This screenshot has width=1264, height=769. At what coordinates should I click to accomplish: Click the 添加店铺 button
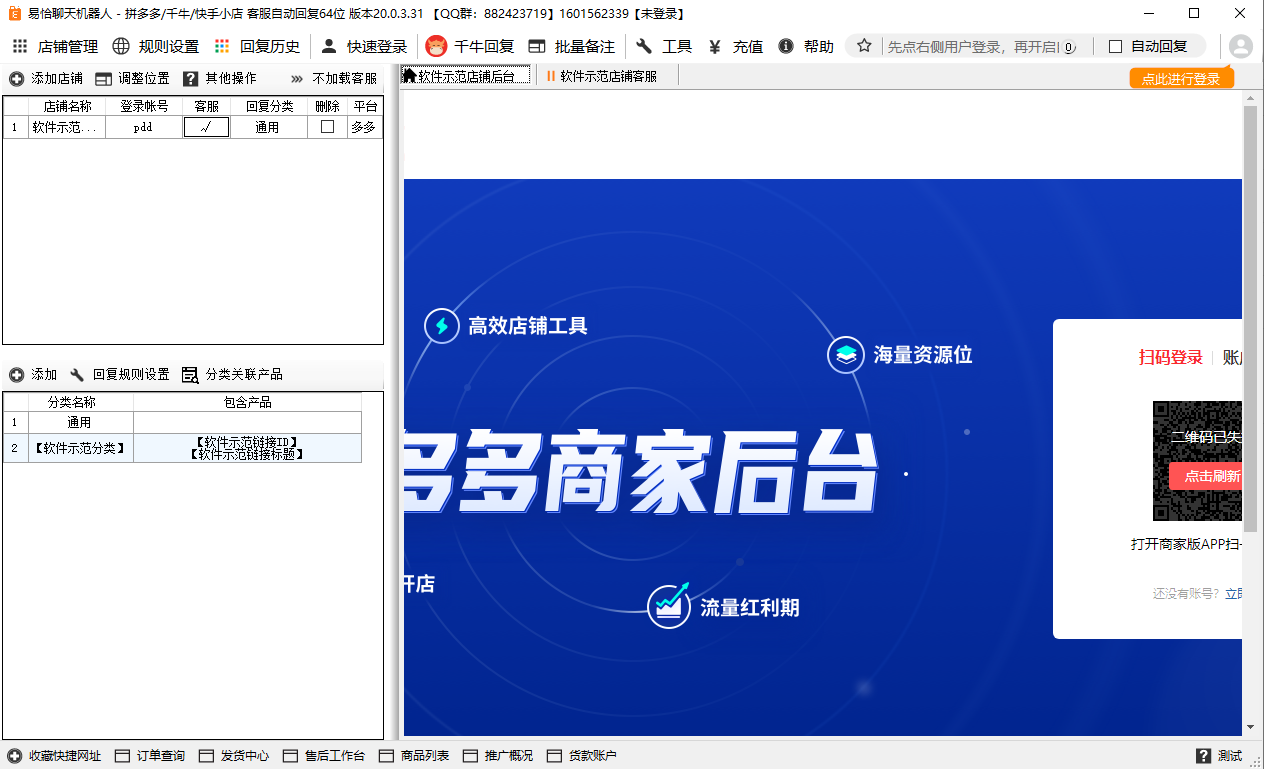pyautogui.click(x=46, y=78)
